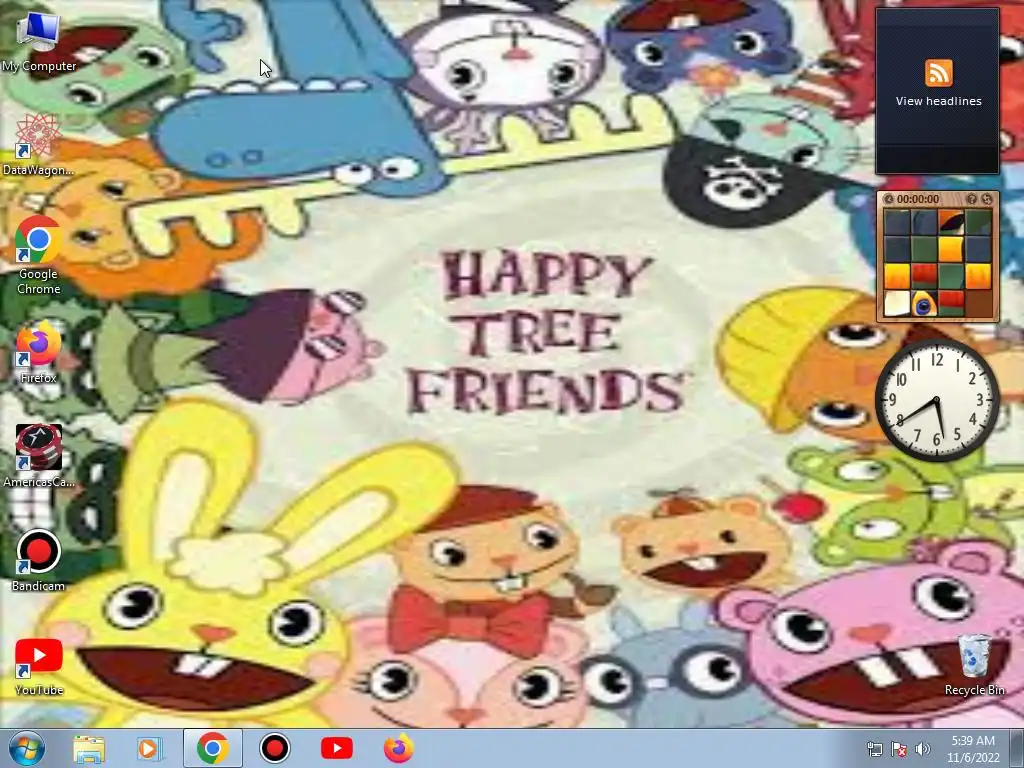
Task: Click the YouTube icon pinned in taskbar
Action: tap(337, 748)
